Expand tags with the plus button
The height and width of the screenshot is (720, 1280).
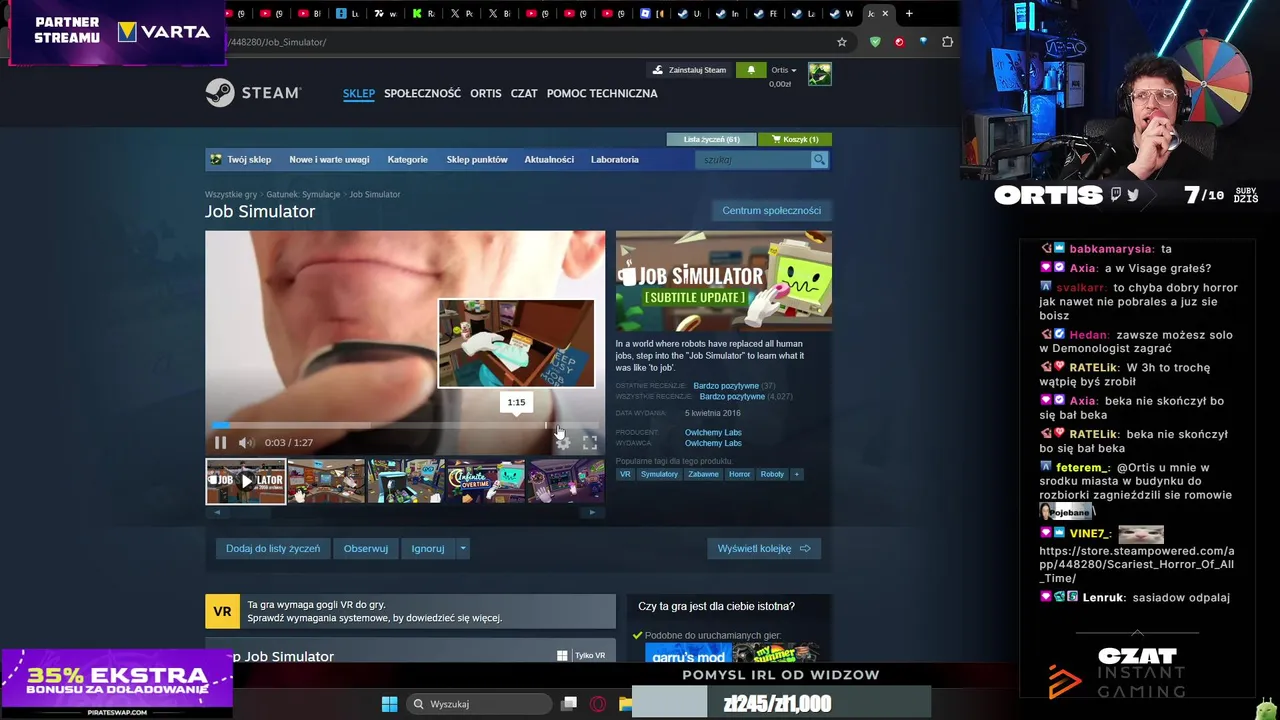click(796, 474)
